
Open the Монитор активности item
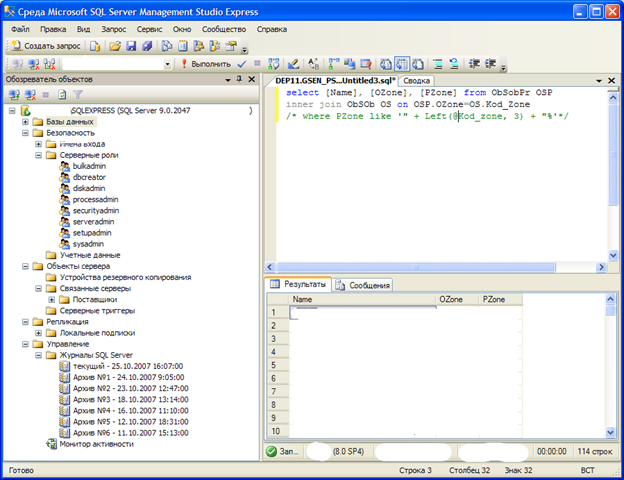(96, 444)
